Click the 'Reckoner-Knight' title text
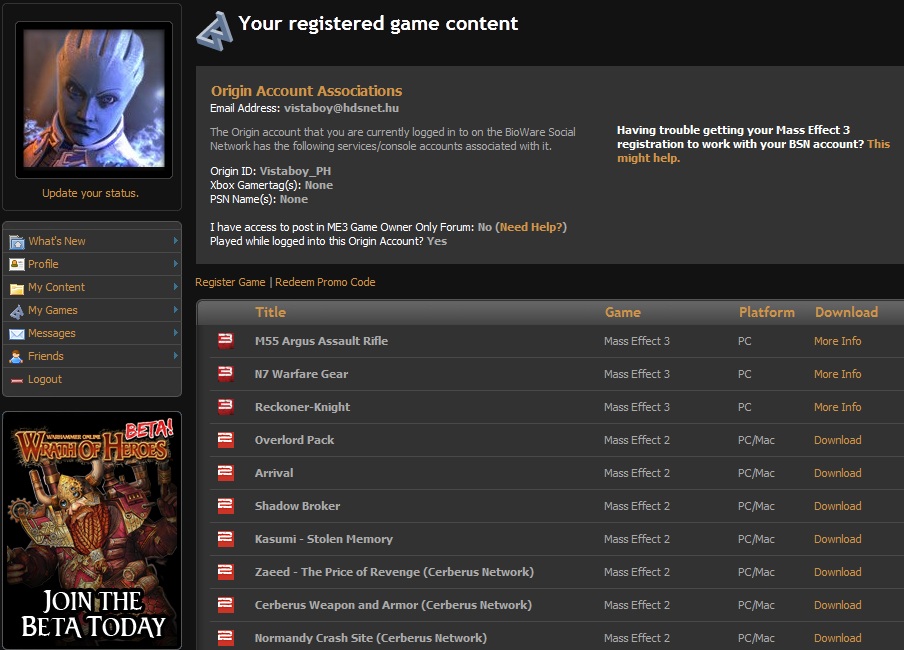 (x=302, y=407)
